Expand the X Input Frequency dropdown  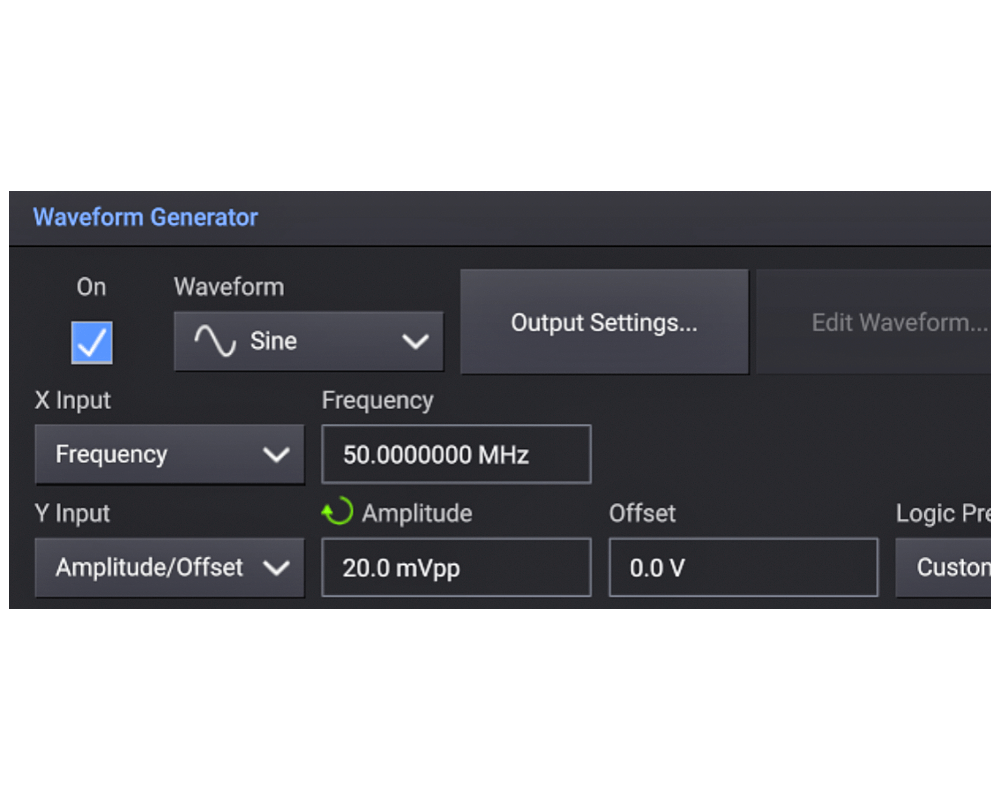click(x=169, y=455)
